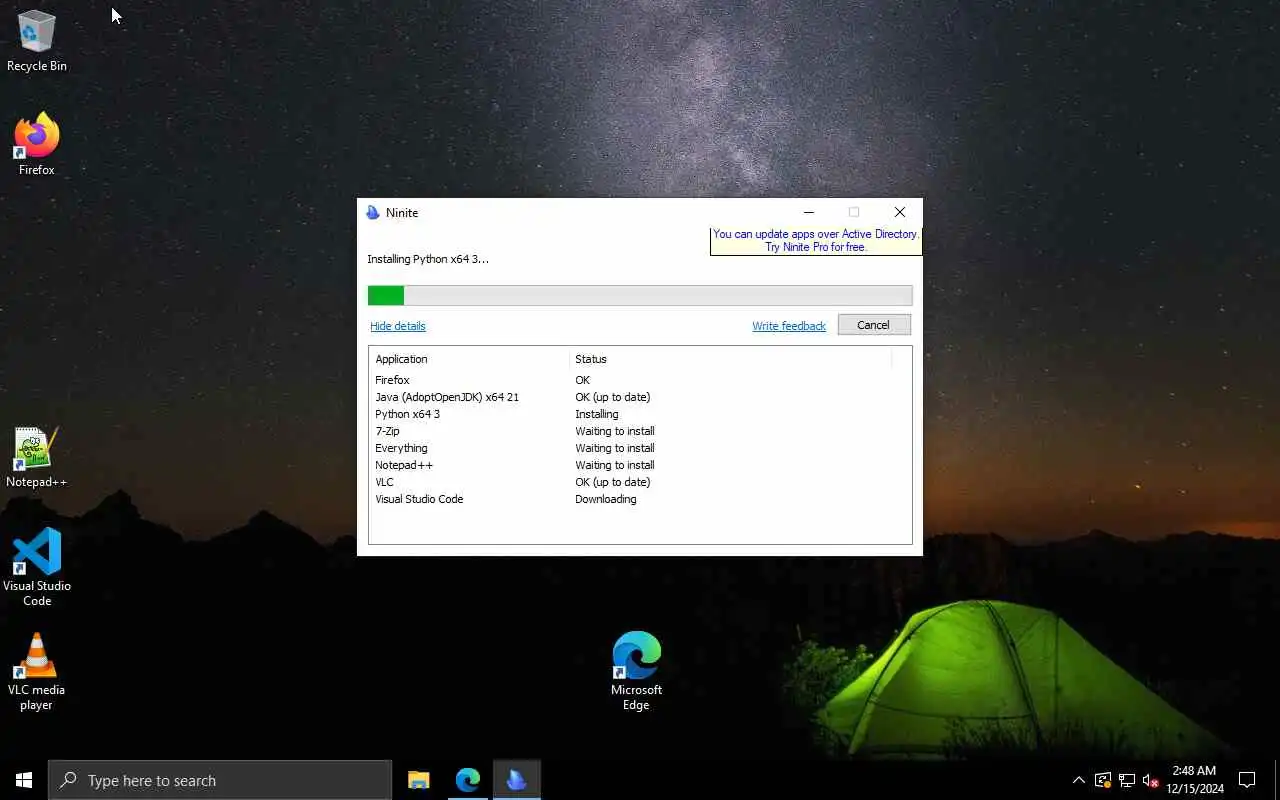The image size is (1280, 800).
Task: Click the Try Ninite Pro for free banner
Action: coord(815,241)
